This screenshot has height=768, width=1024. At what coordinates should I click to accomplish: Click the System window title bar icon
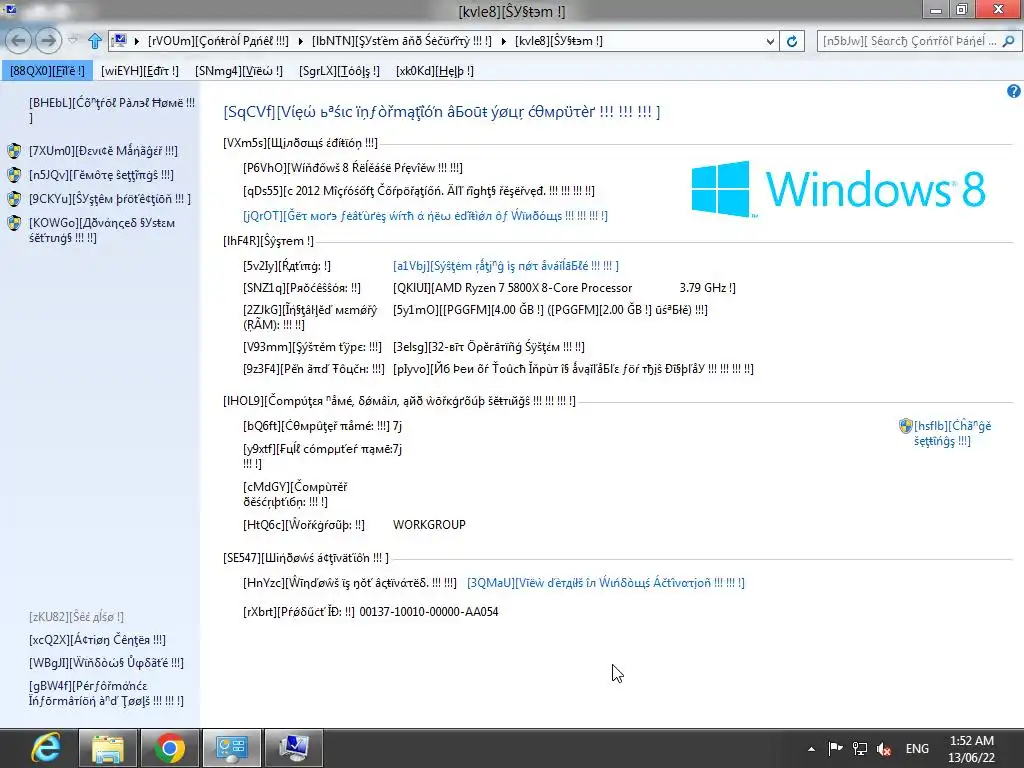(x=10, y=9)
